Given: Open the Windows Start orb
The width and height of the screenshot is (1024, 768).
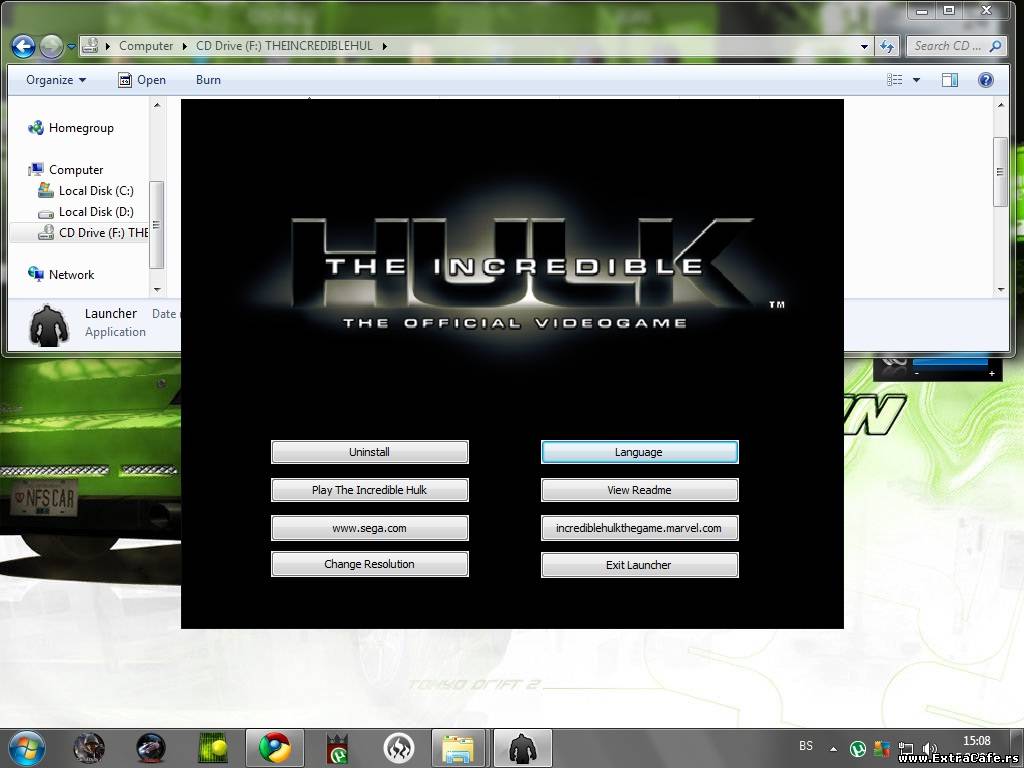Looking at the screenshot, I should 27,748.
